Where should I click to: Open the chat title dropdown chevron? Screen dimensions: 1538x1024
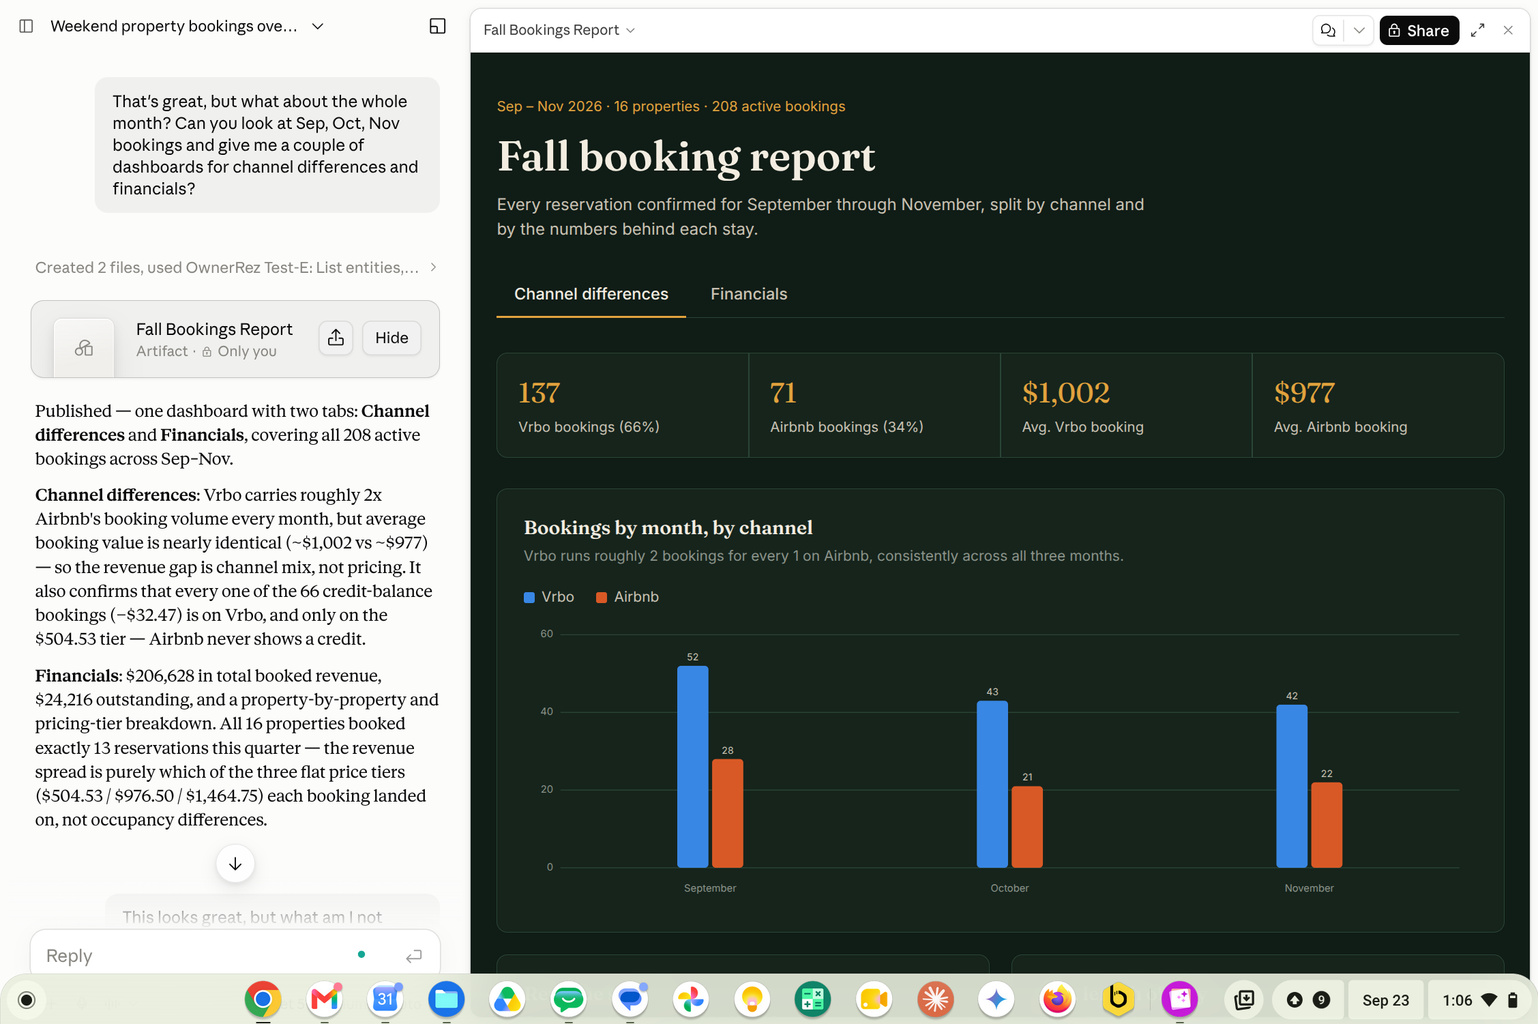318,26
